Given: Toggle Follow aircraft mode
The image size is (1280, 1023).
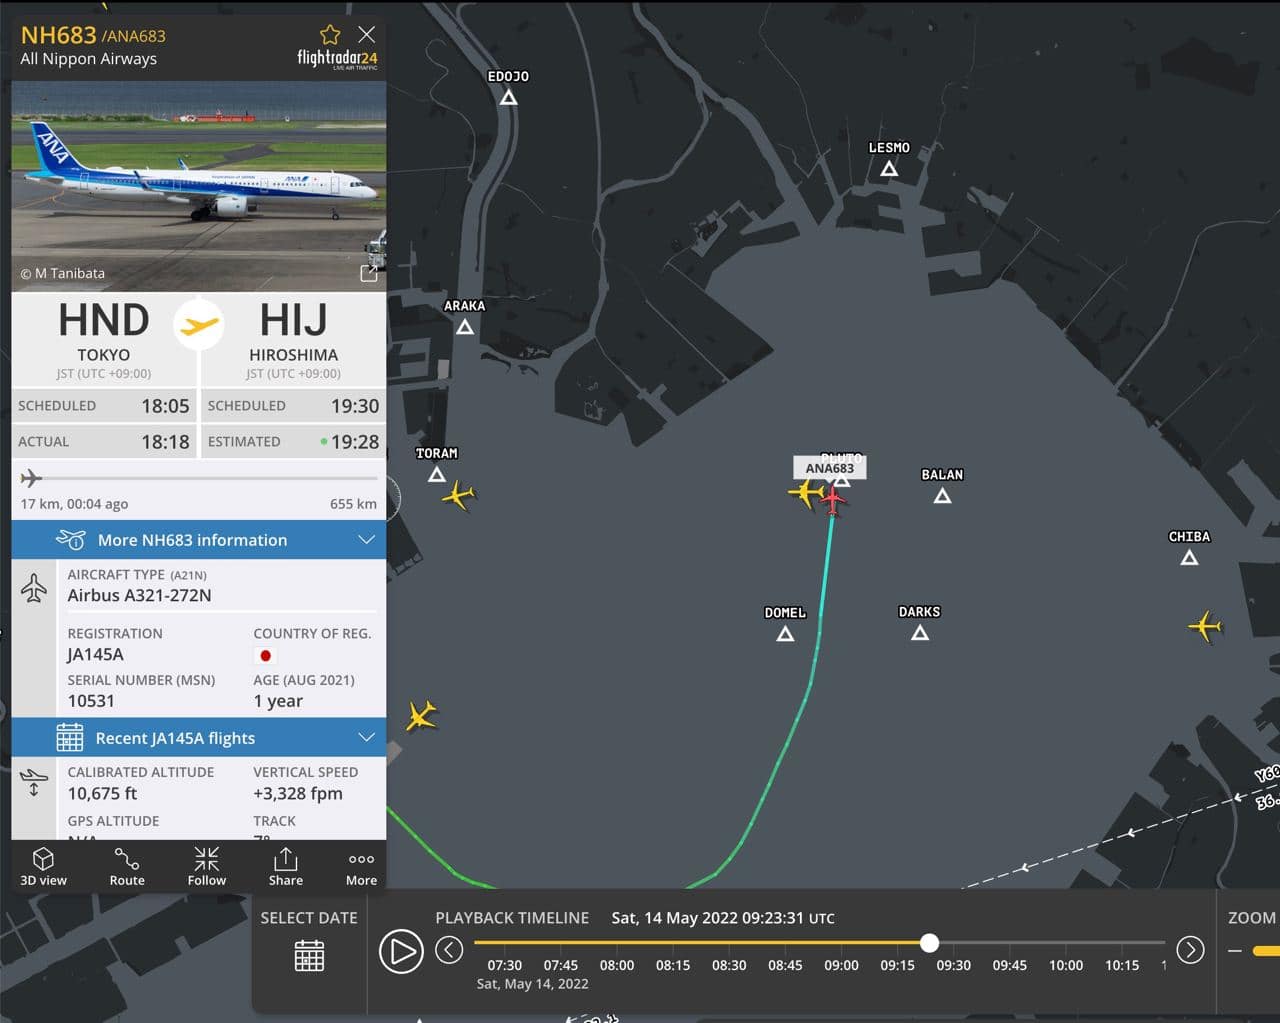Looking at the screenshot, I should [x=207, y=866].
